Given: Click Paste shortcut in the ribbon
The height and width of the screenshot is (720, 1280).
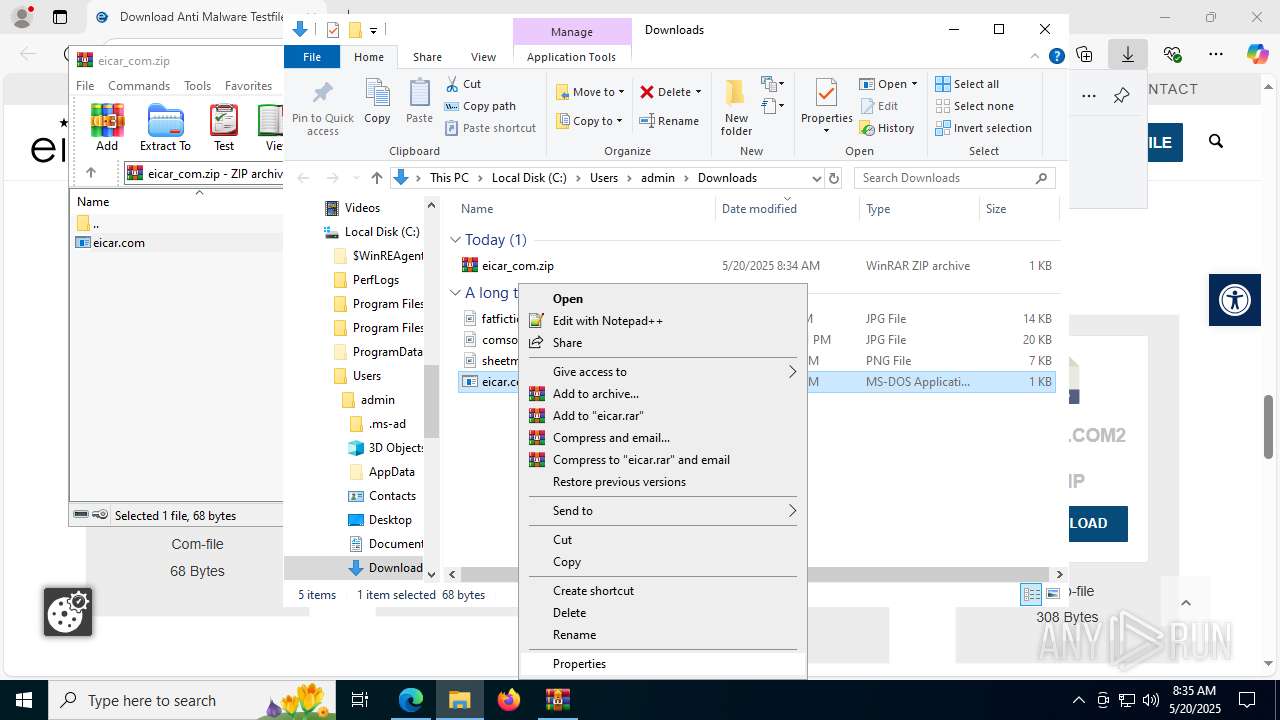Looking at the screenshot, I should [x=490, y=128].
